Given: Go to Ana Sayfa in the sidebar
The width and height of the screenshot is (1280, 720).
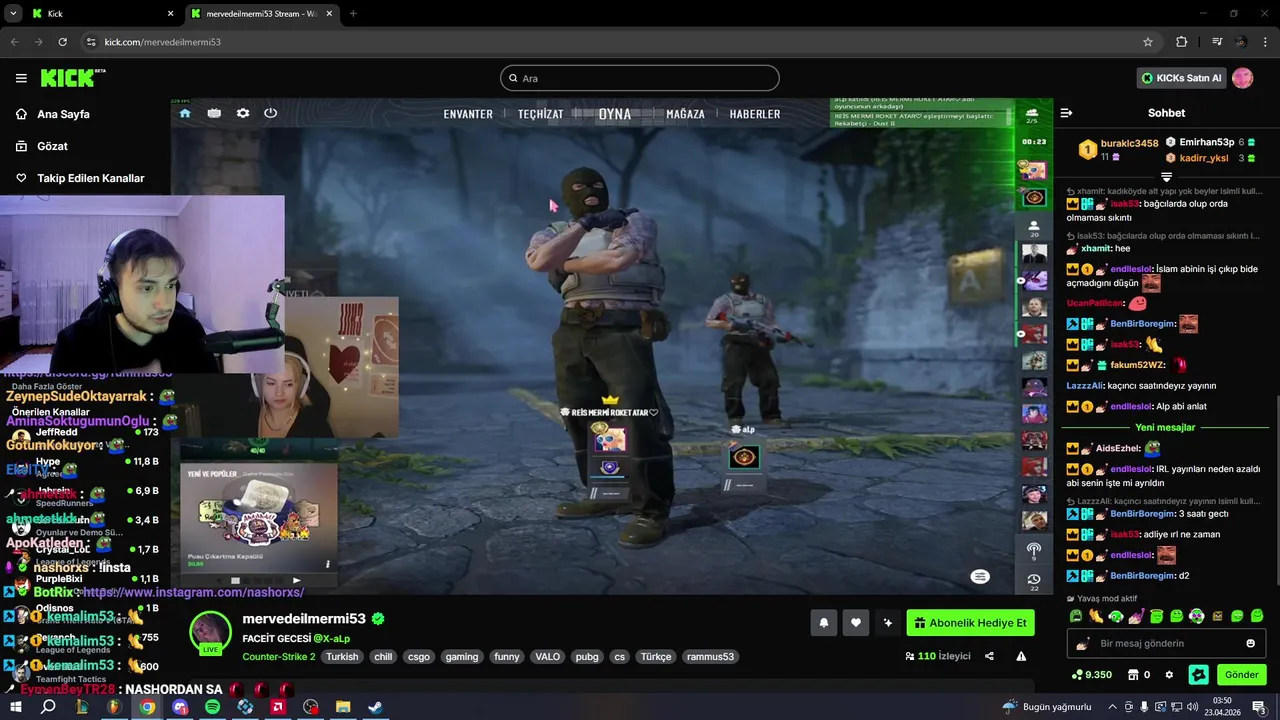Looking at the screenshot, I should click(x=63, y=114).
